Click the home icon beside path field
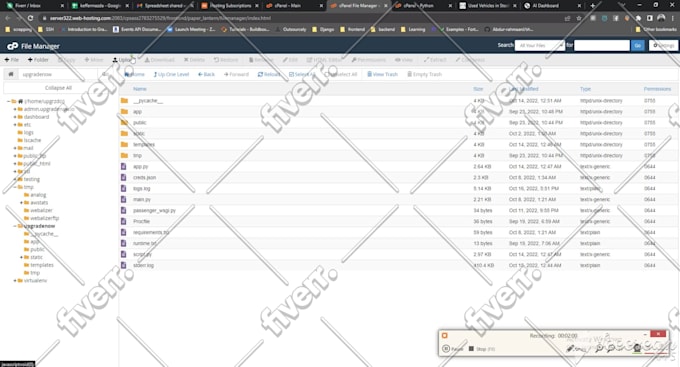This screenshot has width=680, height=367. [11, 74]
